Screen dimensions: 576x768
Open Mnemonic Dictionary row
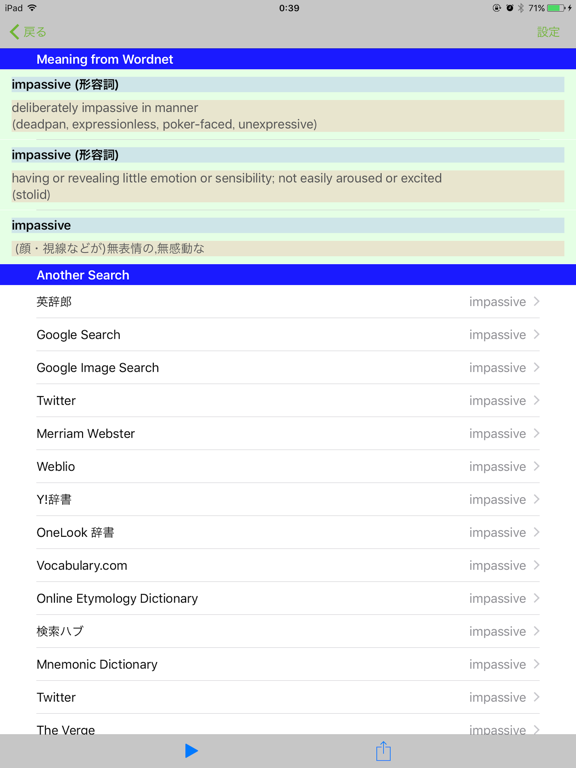pos(288,664)
